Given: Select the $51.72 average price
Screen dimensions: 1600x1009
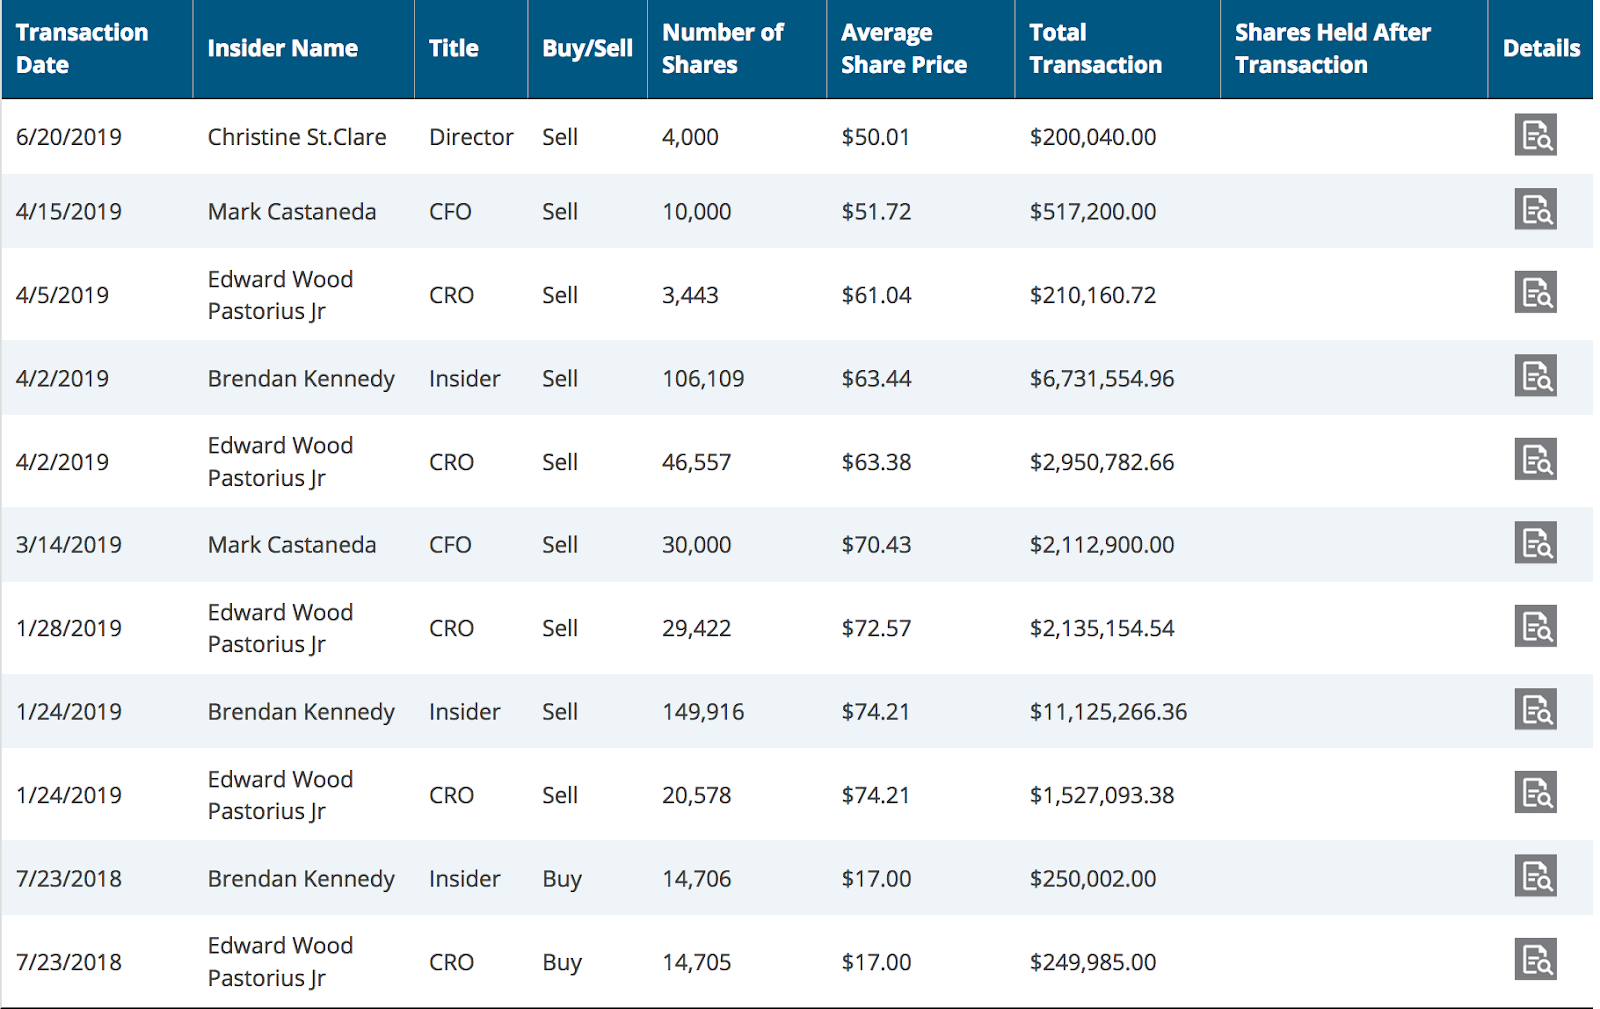Looking at the screenshot, I should tap(877, 212).
